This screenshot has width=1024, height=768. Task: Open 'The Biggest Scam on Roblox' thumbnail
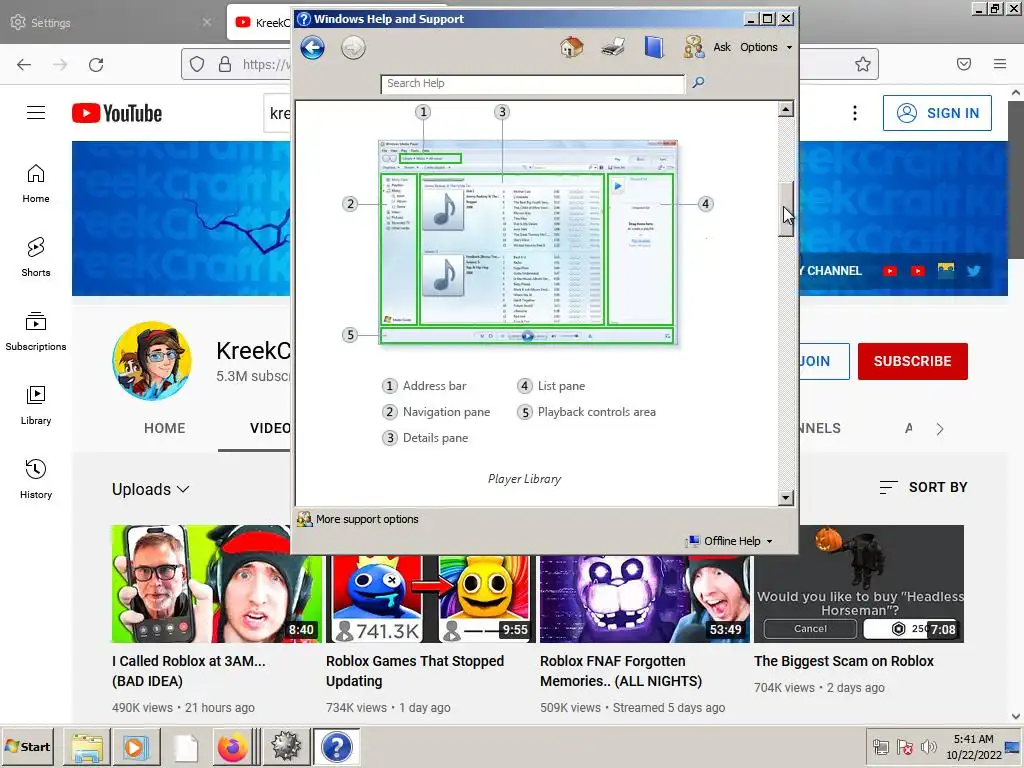(859, 584)
